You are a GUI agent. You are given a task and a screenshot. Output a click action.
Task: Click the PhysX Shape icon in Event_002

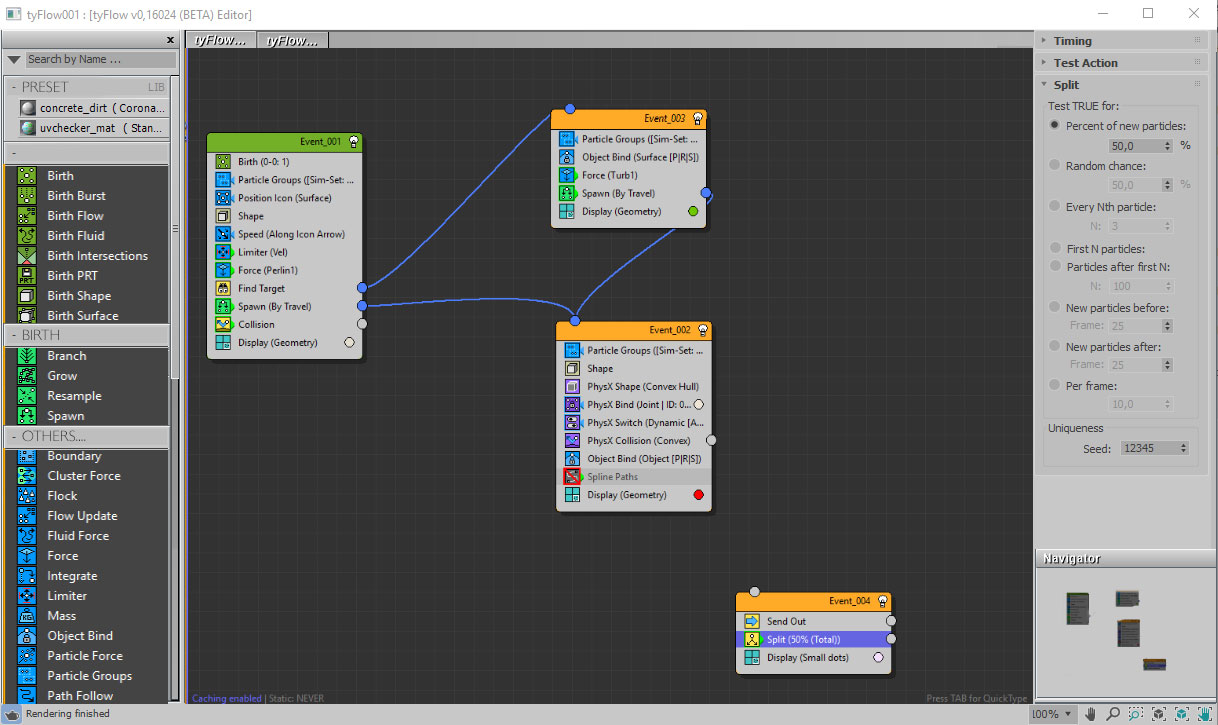coord(573,387)
